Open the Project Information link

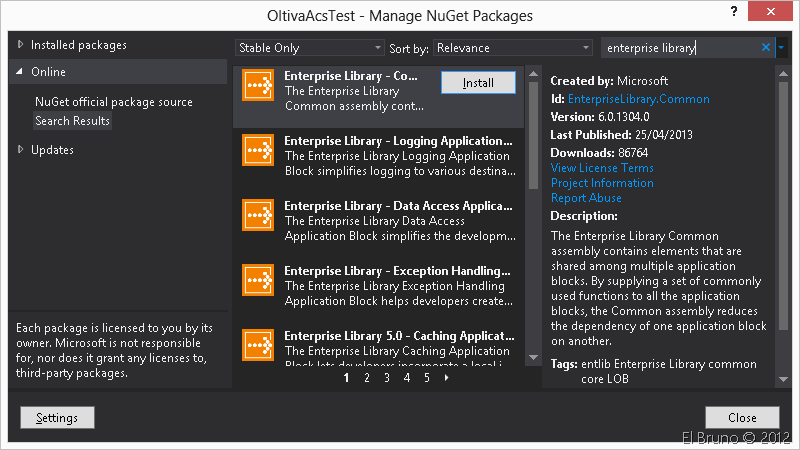click(x=602, y=183)
